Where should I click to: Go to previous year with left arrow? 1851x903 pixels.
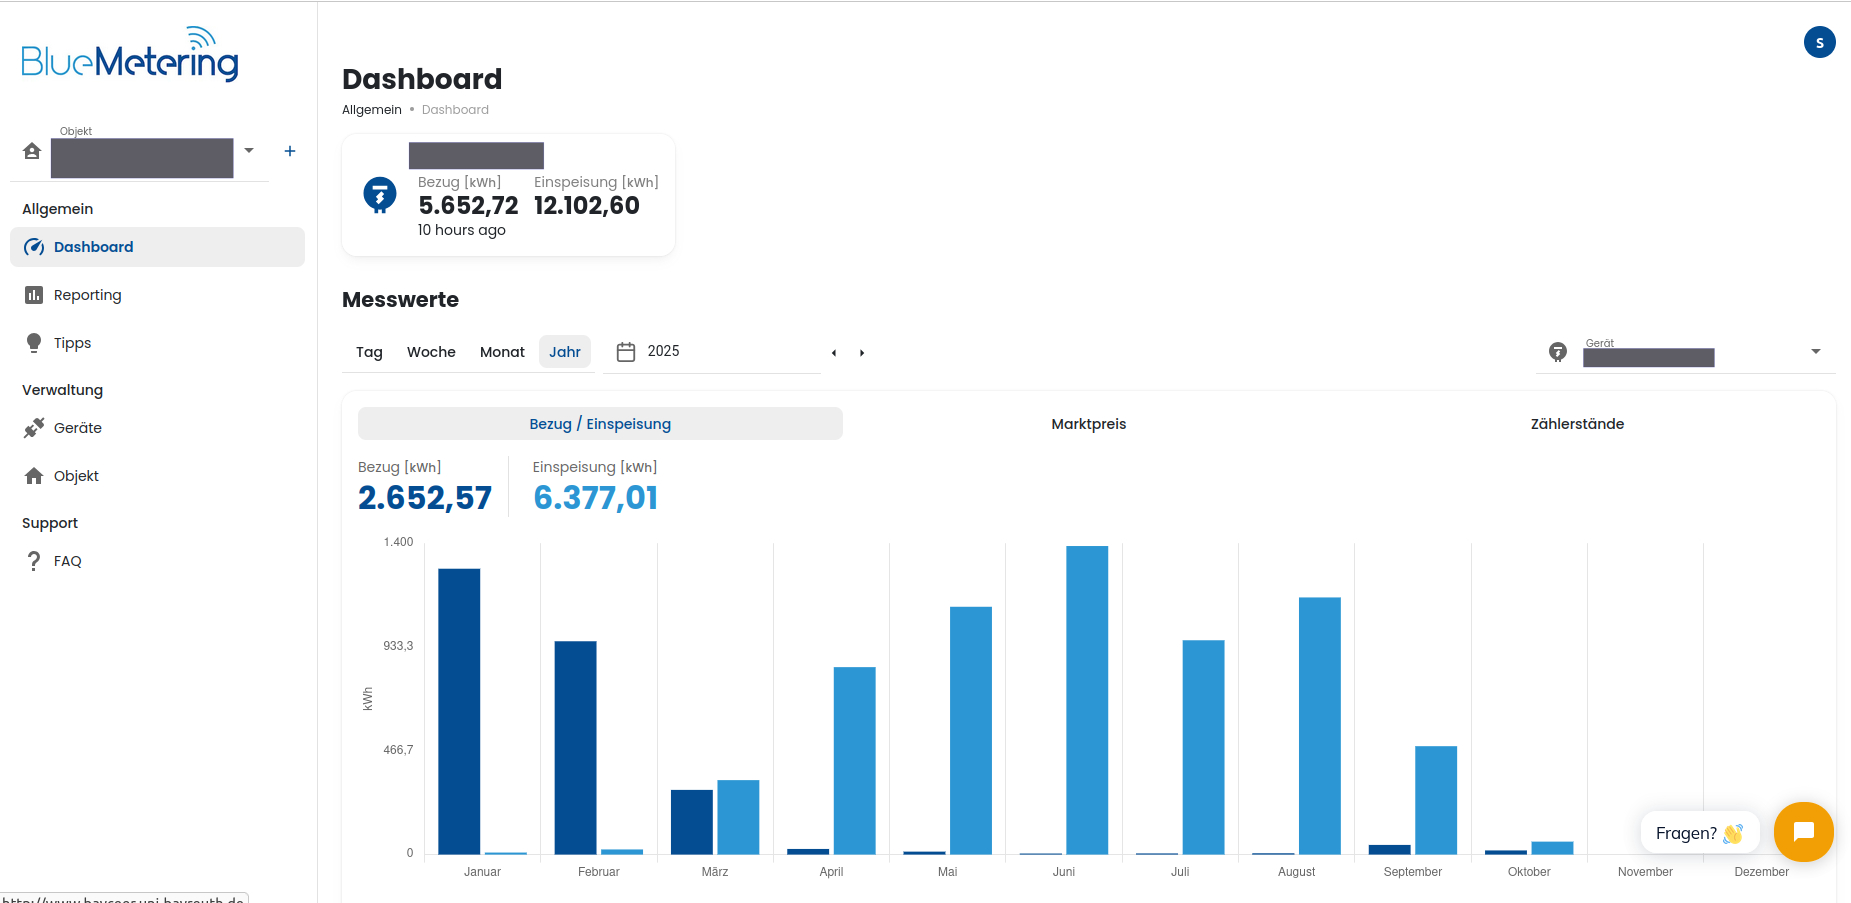(x=834, y=353)
